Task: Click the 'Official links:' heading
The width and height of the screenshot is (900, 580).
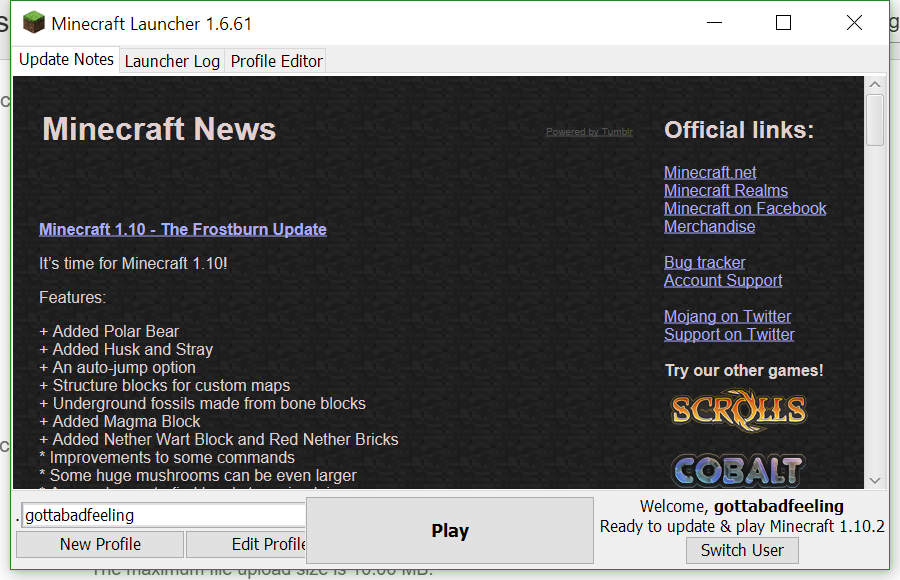Action: [x=739, y=130]
